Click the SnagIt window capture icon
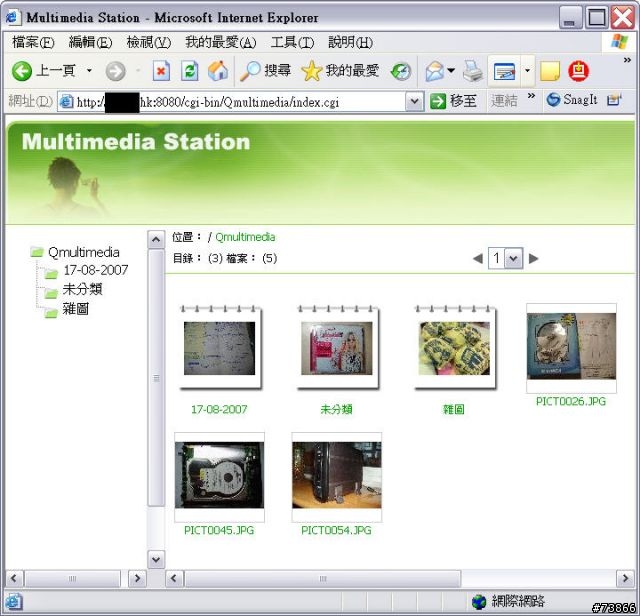Viewport: 640px width, 616px height. pyautogui.click(x=613, y=100)
